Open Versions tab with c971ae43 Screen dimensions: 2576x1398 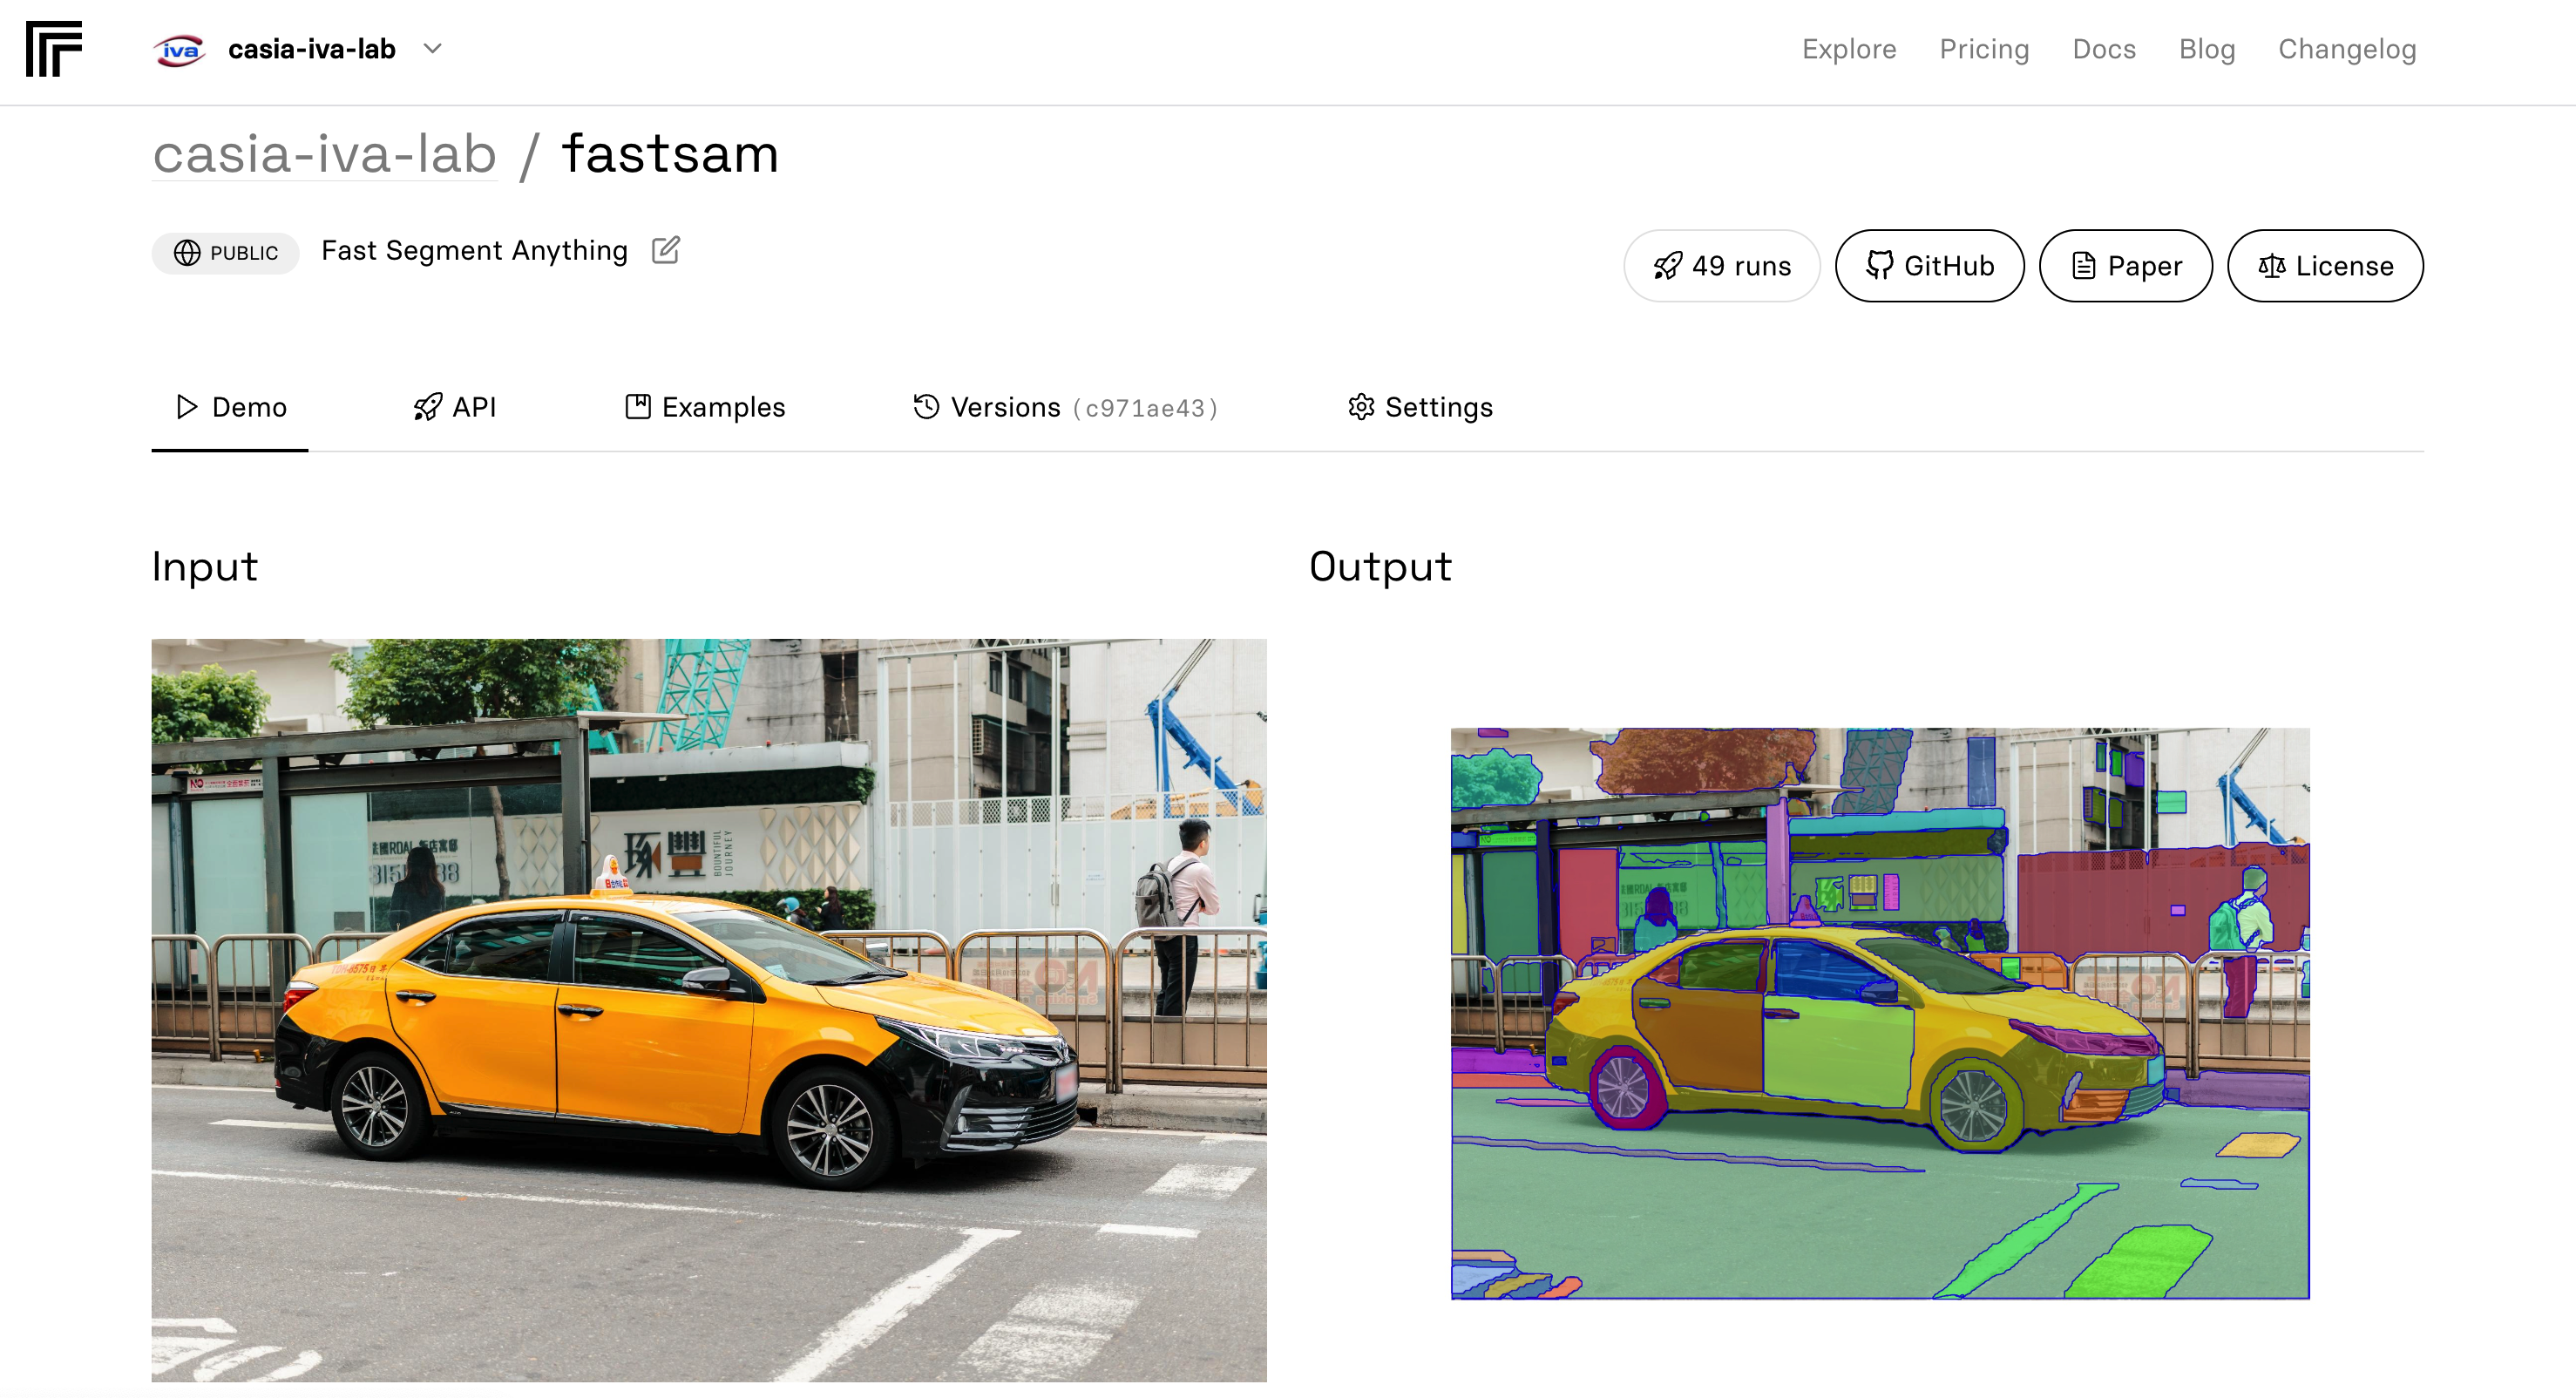1065,407
